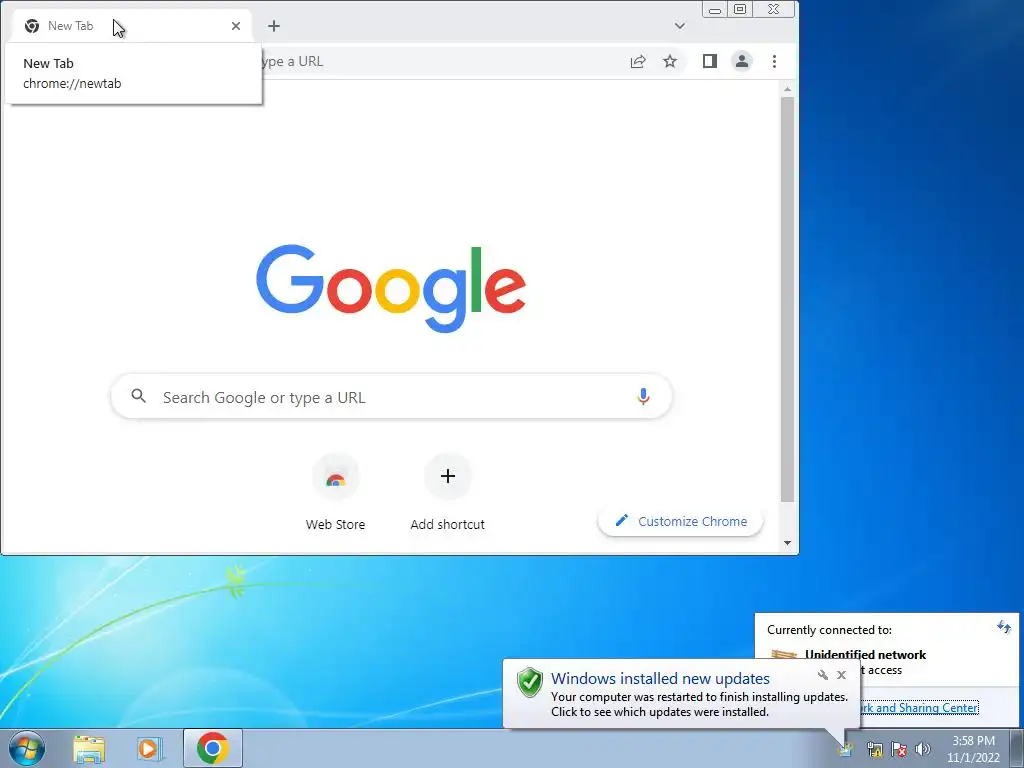Click the green shield icon in notification
1024x768 pixels.
(530, 682)
